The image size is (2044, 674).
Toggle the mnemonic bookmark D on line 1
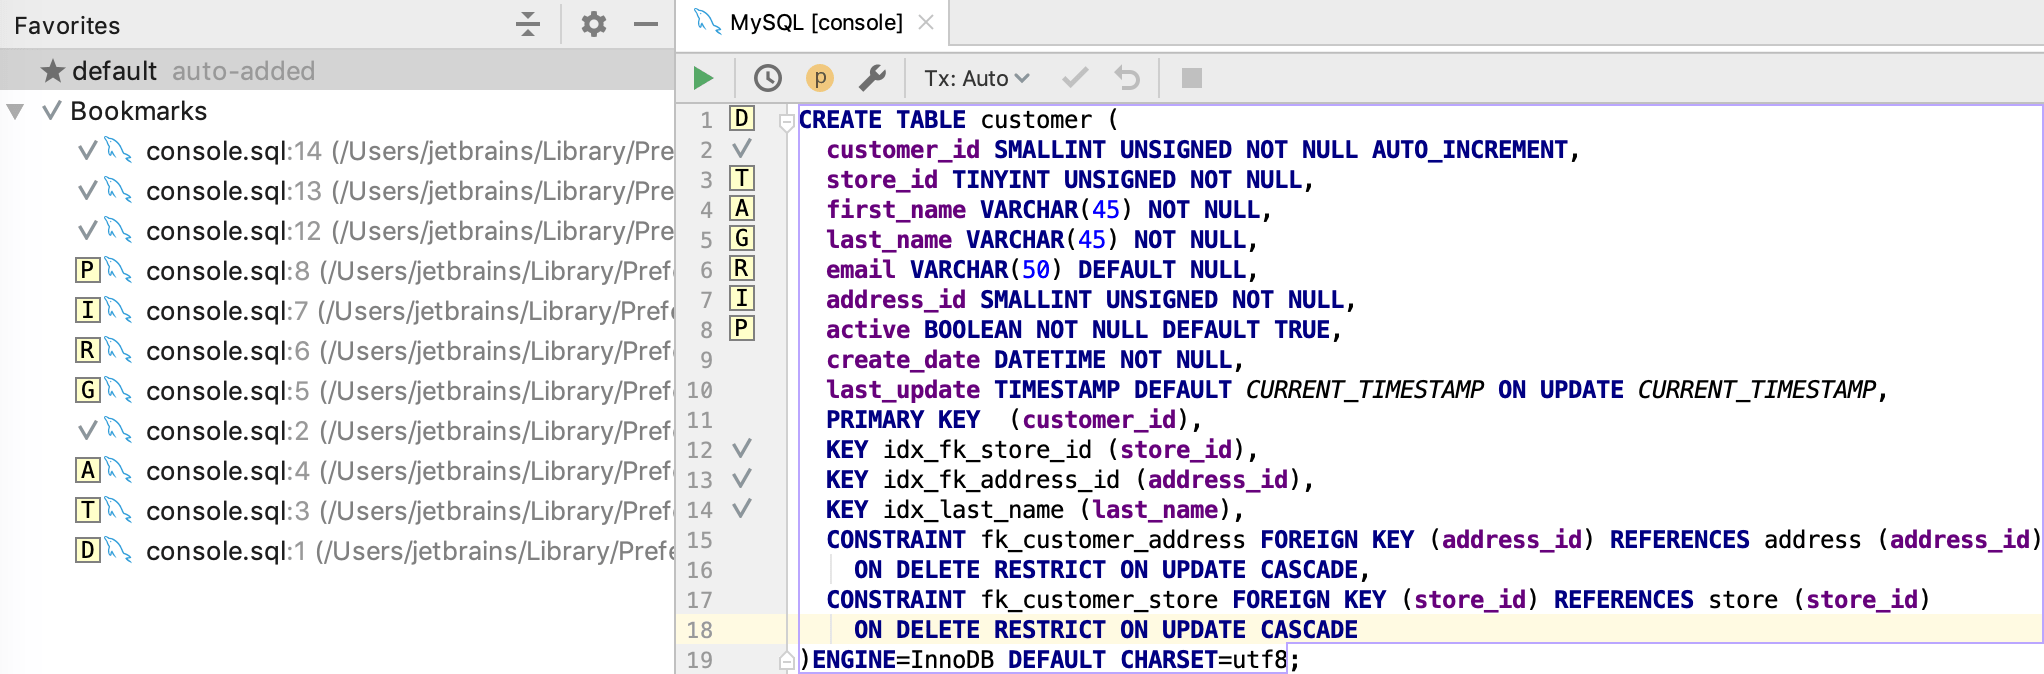tap(741, 119)
